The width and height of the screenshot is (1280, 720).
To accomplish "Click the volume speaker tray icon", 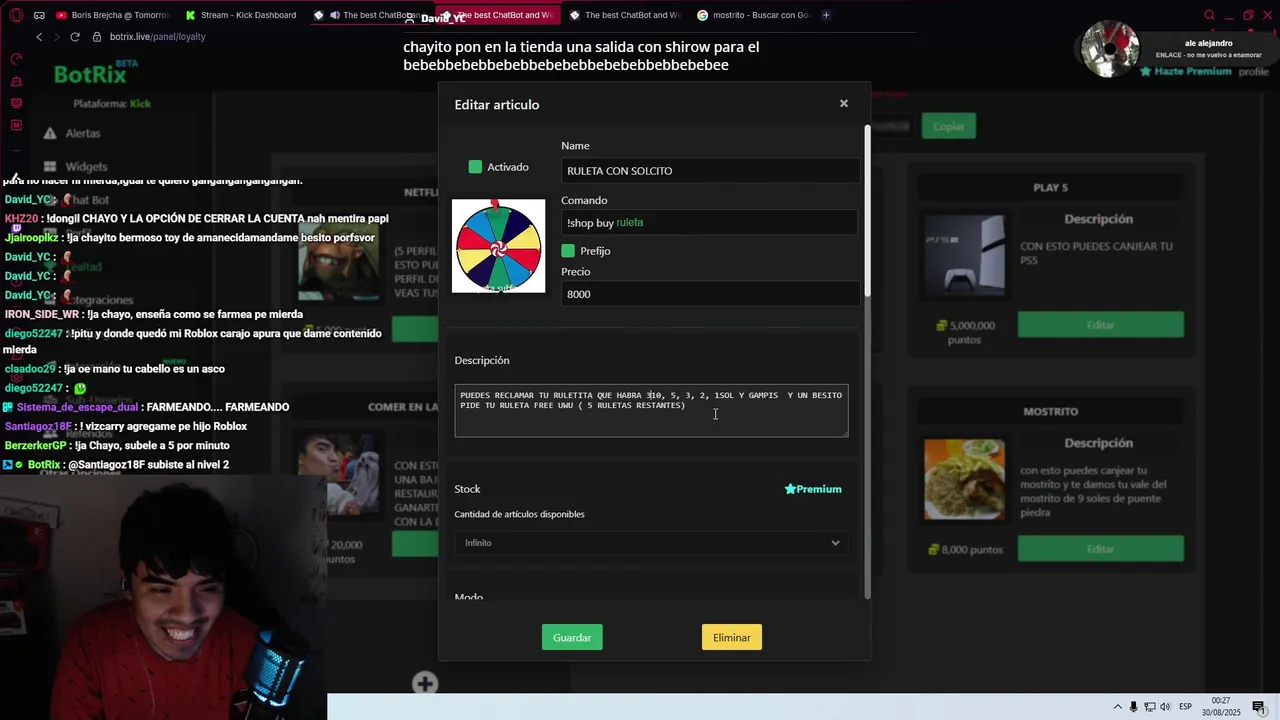I will [x=1165, y=707].
